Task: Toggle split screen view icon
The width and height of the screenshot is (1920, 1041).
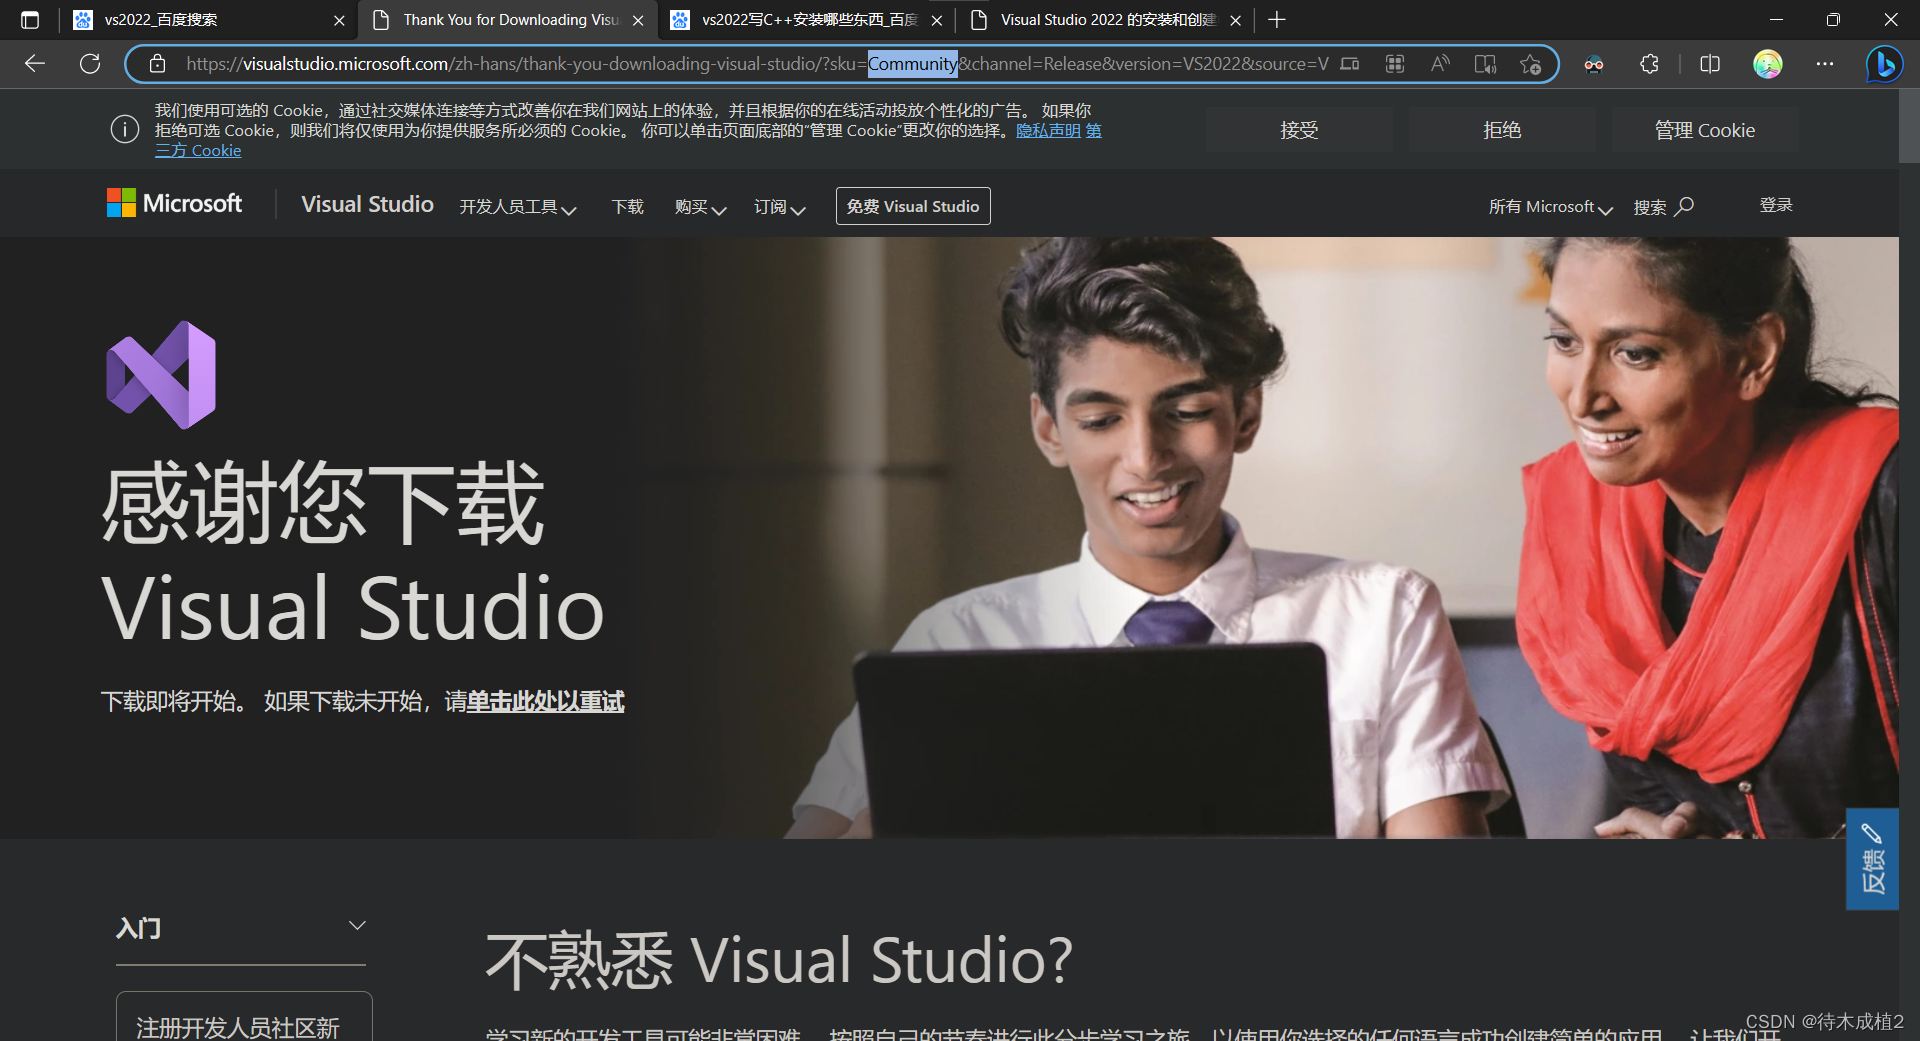Action: [x=1710, y=64]
